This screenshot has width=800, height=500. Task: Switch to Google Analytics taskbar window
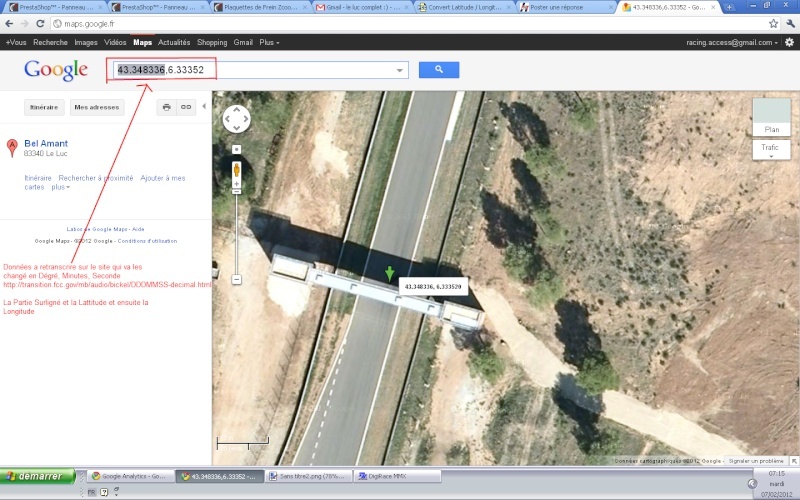tap(130, 476)
